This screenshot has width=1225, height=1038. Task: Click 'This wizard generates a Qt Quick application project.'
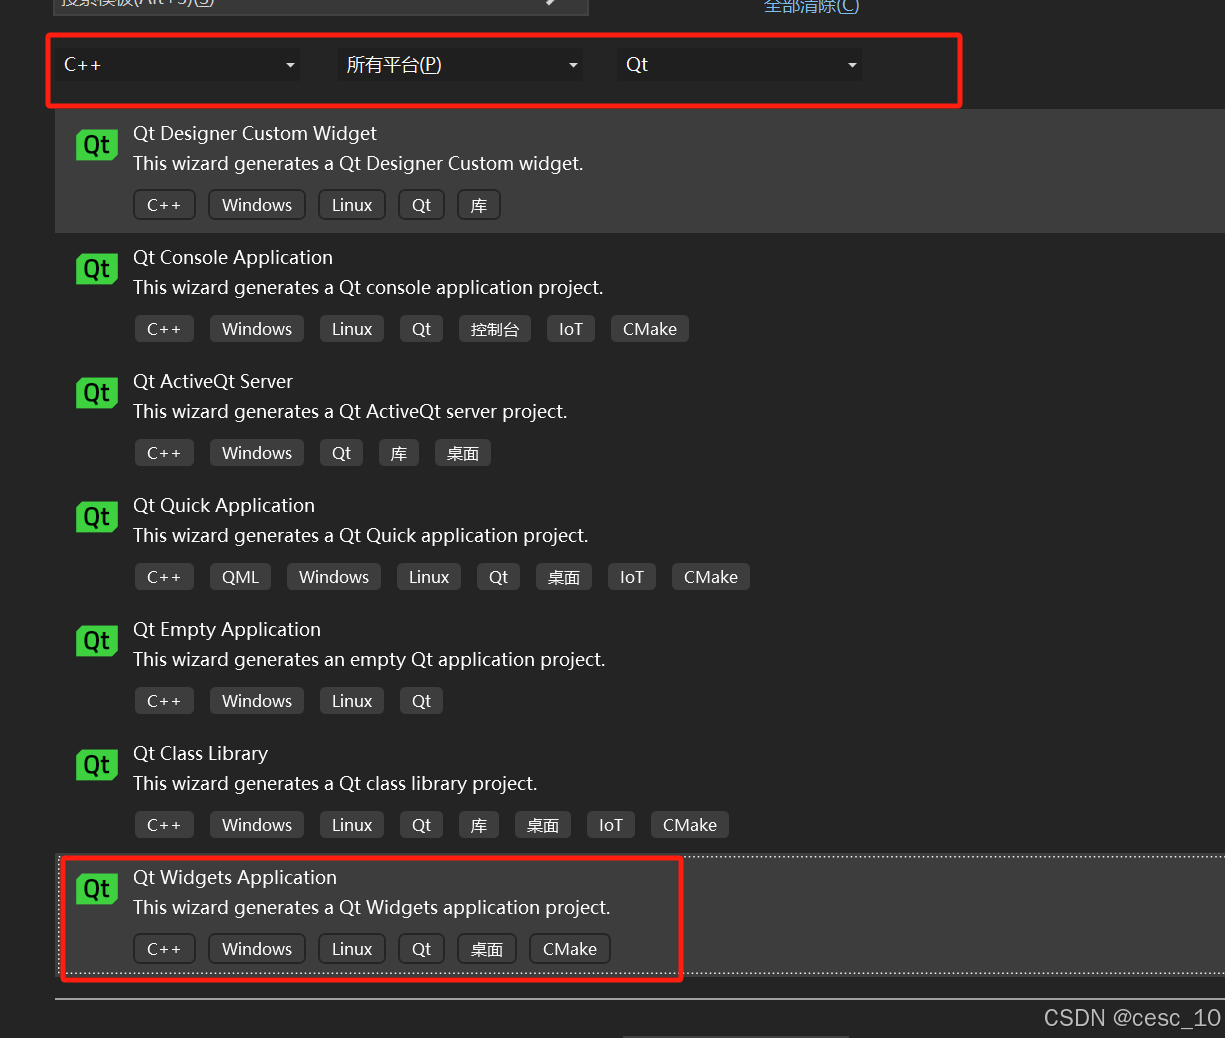[361, 535]
